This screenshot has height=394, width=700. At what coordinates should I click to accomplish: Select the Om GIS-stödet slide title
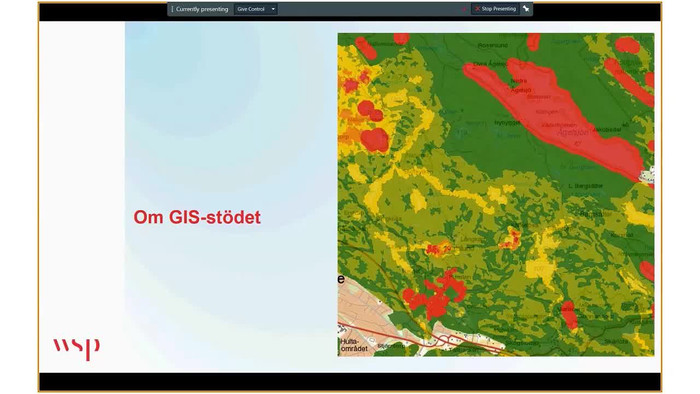197,217
